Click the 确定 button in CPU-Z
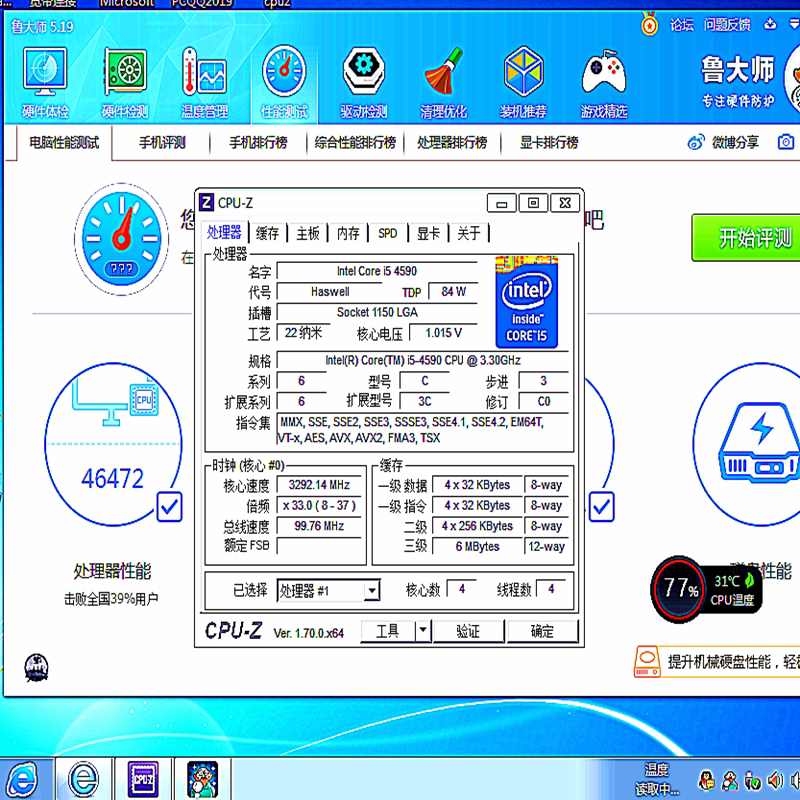Image resolution: width=800 pixels, height=800 pixels. [x=542, y=631]
